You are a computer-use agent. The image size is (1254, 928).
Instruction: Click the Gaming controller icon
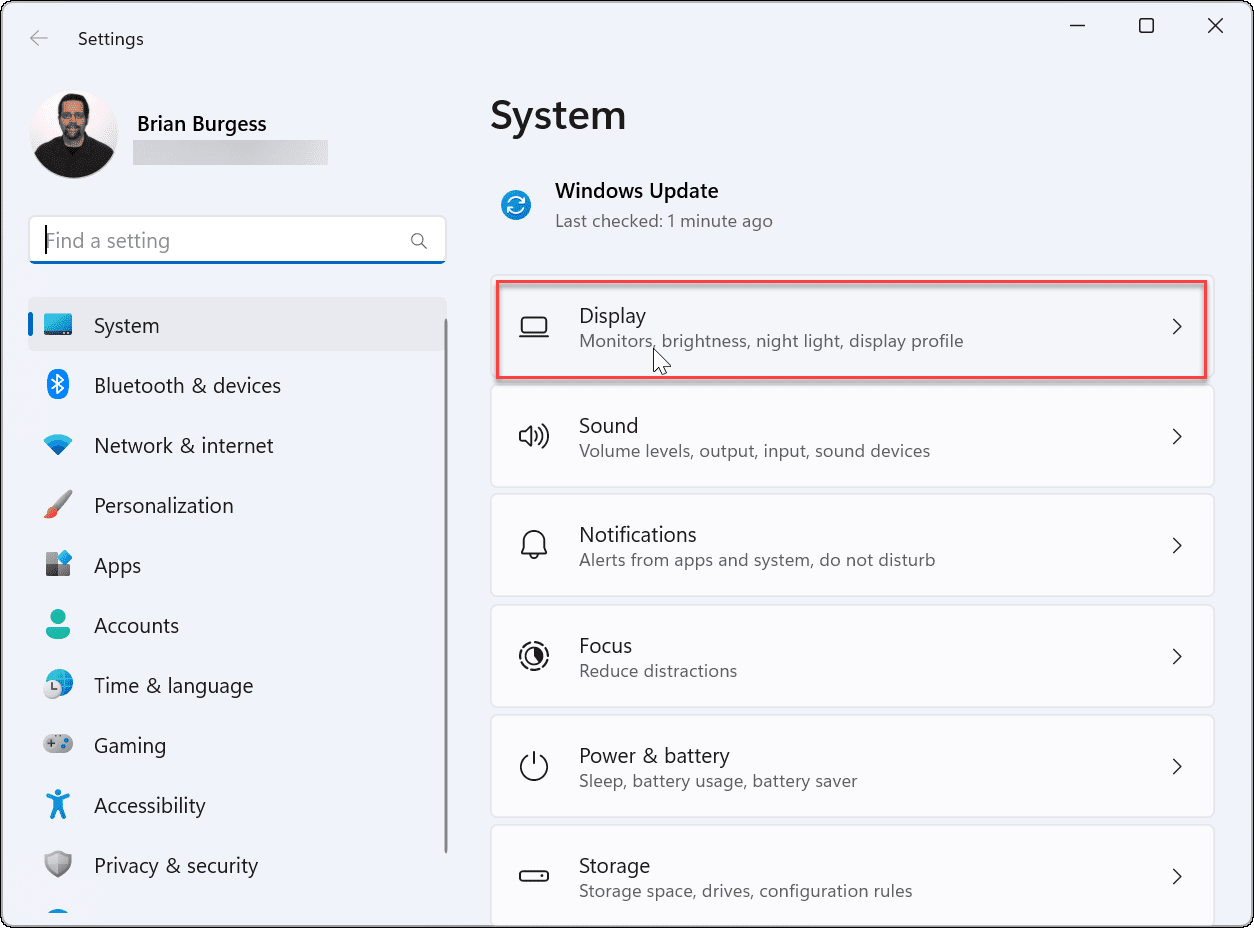[x=58, y=745]
